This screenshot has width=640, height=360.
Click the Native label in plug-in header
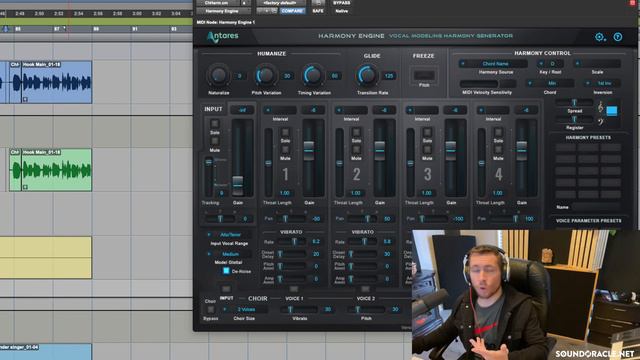[341, 11]
